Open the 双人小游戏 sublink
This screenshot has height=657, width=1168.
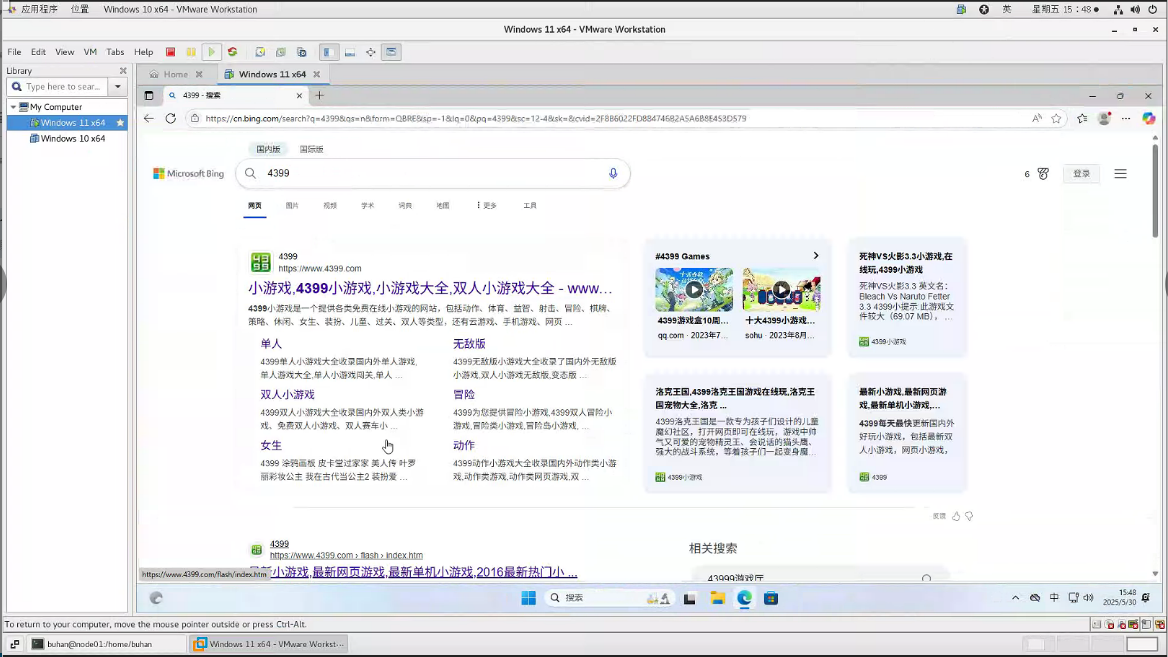coord(288,394)
